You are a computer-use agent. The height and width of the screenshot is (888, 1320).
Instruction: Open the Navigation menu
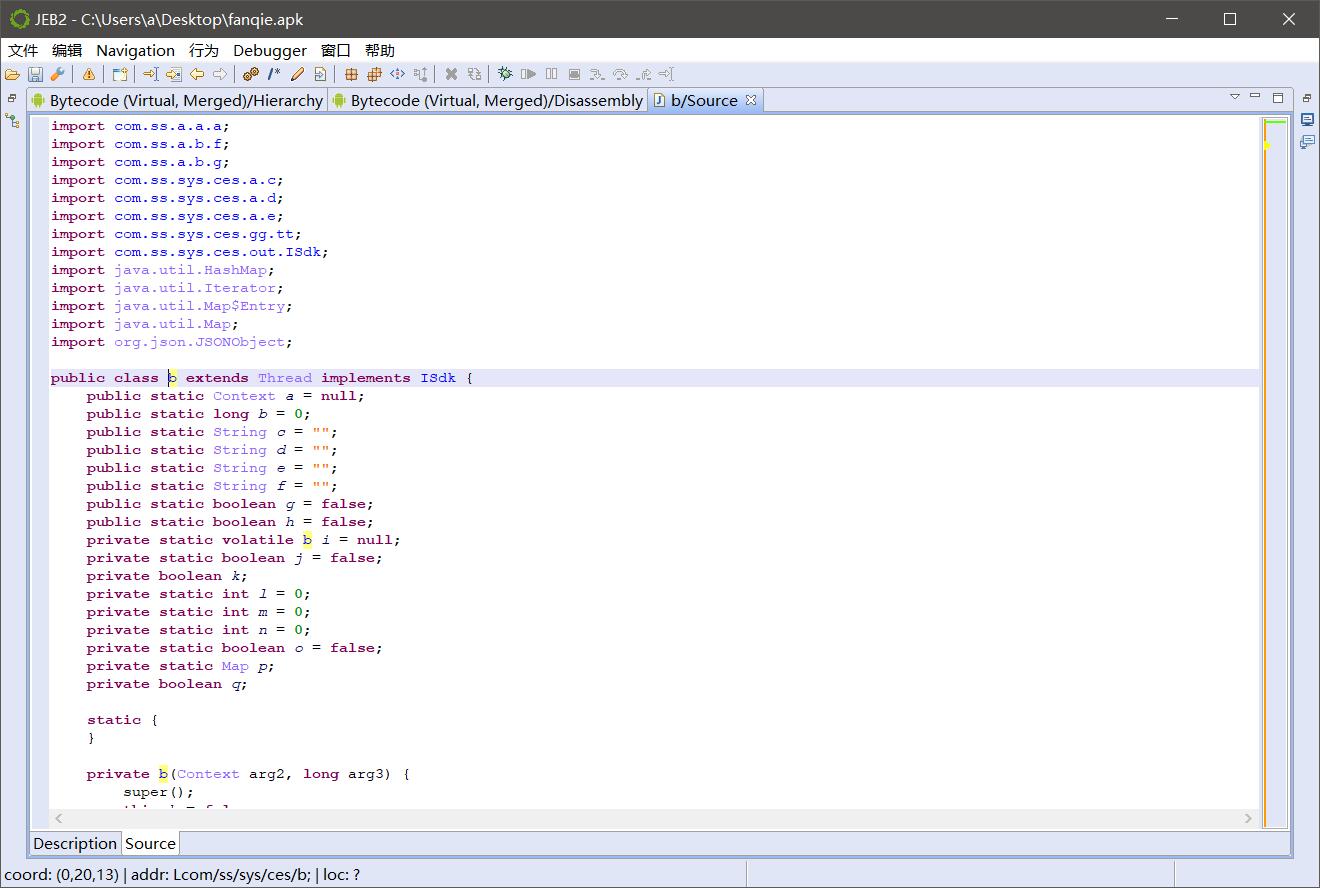tap(135, 50)
